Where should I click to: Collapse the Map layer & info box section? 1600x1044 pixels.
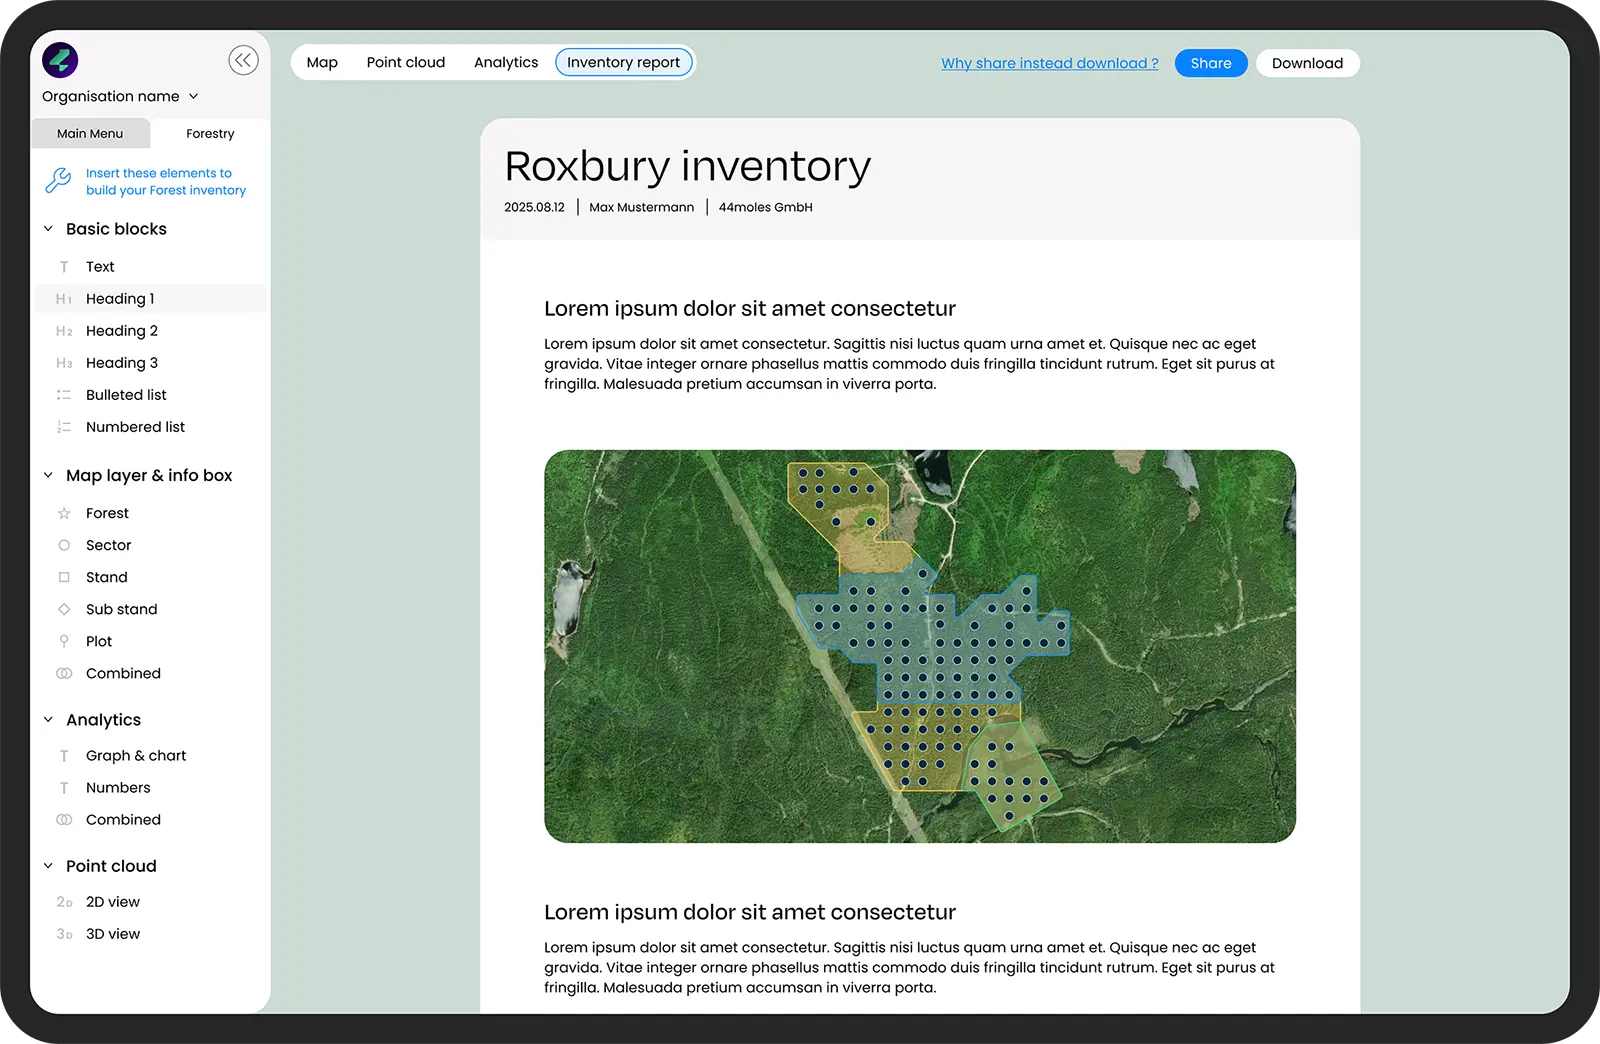48,475
